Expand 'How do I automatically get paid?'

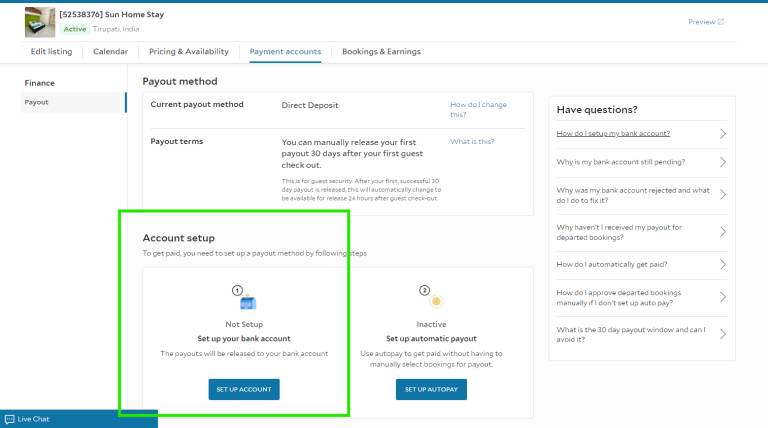[x=642, y=264]
